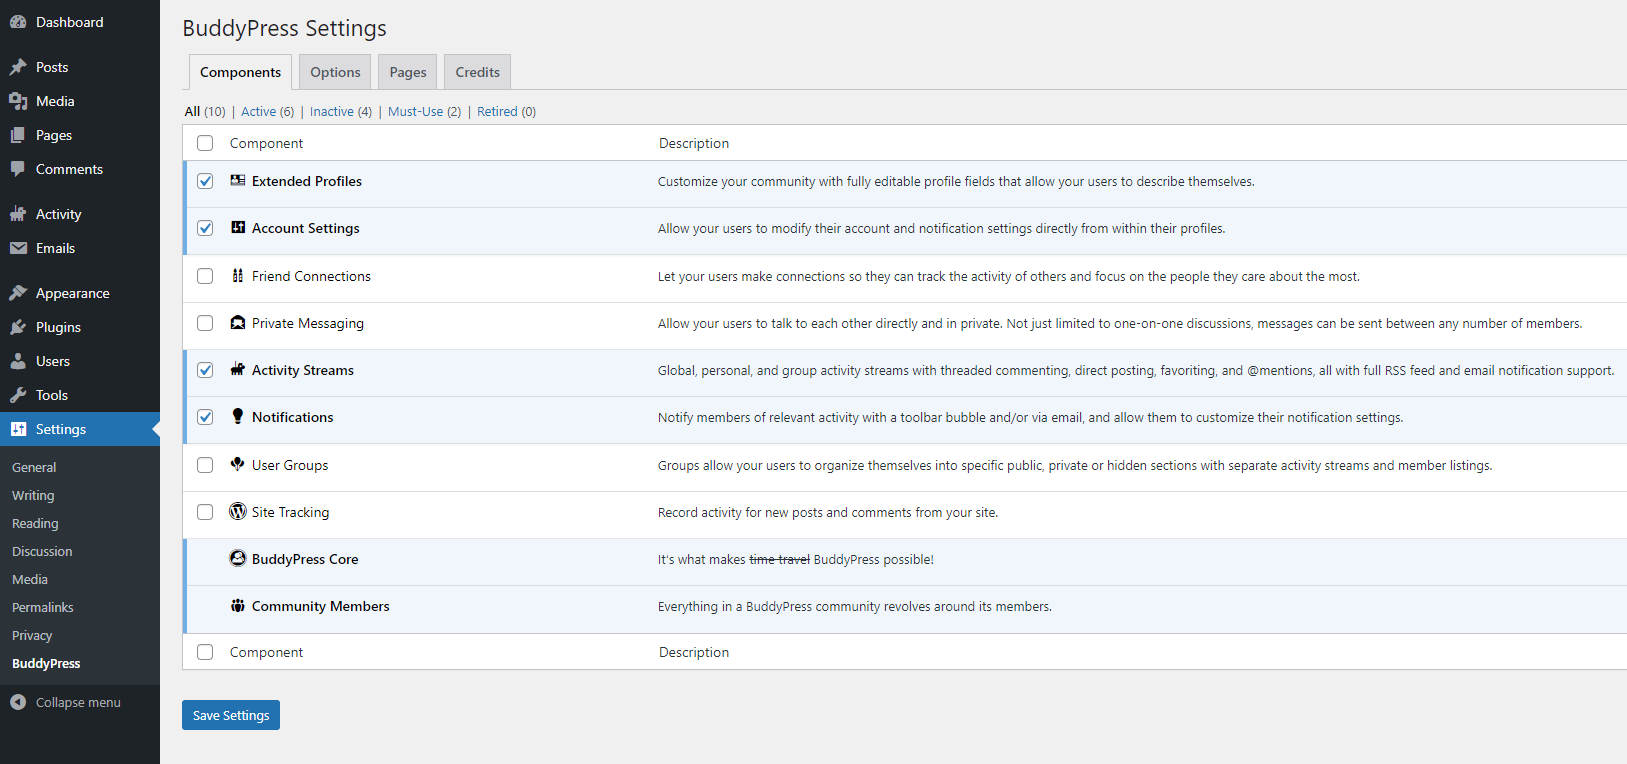Enable the Site Tracking checkbox
The width and height of the screenshot is (1627, 764).
coord(205,512)
